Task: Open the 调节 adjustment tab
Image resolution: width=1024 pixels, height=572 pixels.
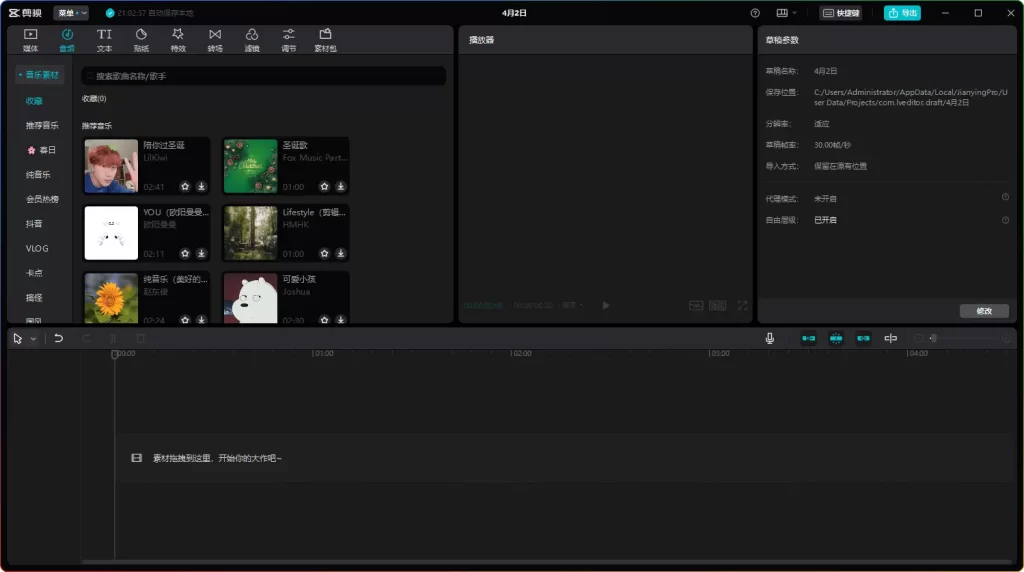Action: 288,40
